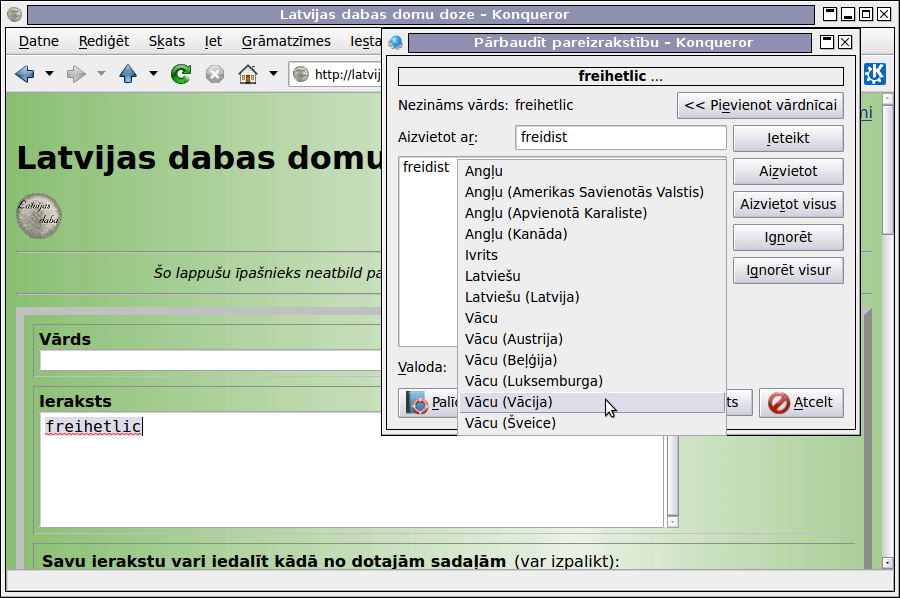Select Vācu (Austrija) language option
Viewport: 900px width, 598px height.
pos(591,339)
